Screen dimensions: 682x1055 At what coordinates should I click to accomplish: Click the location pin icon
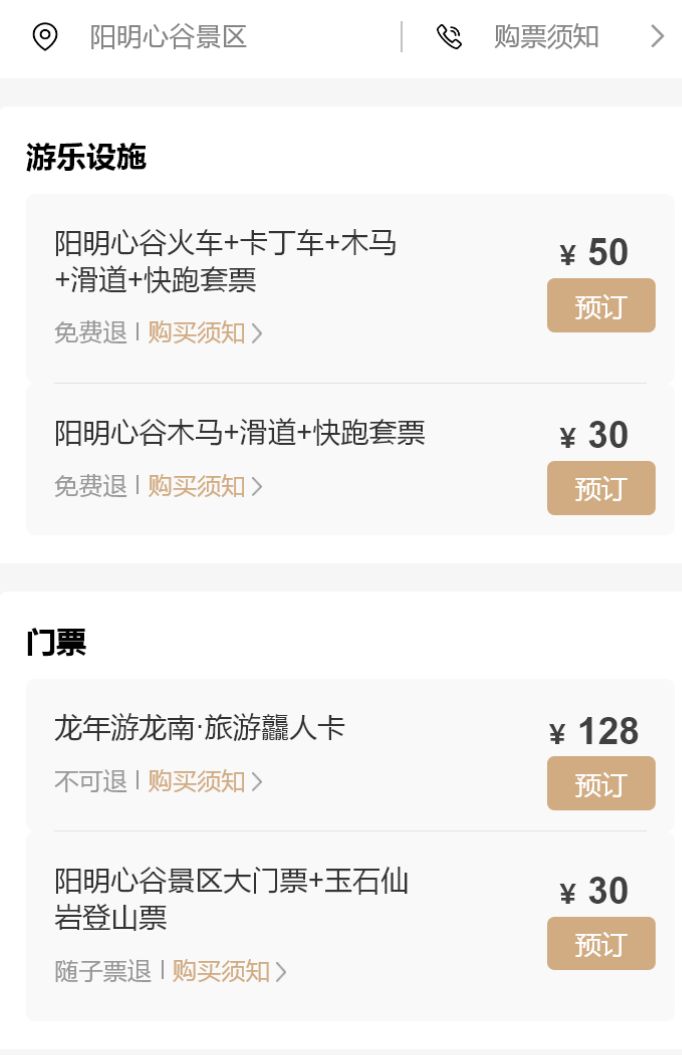pos(45,38)
